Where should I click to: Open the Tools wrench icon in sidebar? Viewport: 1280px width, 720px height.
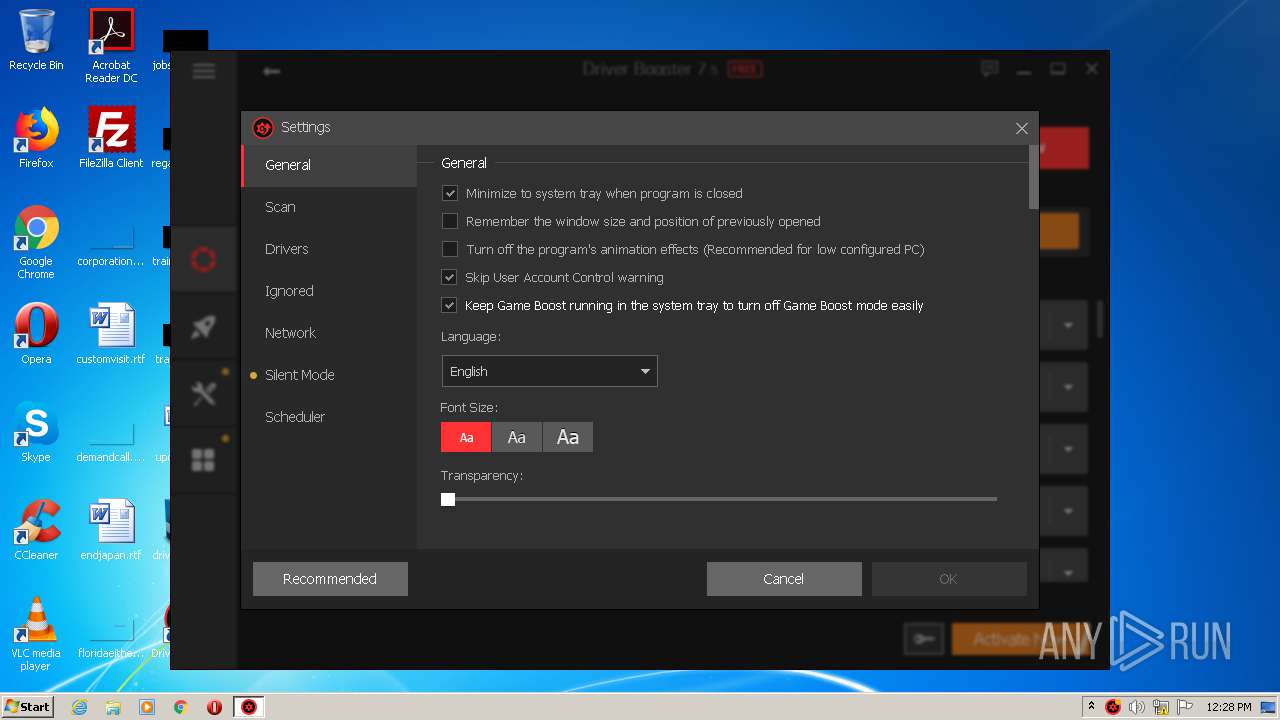(203, 394)
